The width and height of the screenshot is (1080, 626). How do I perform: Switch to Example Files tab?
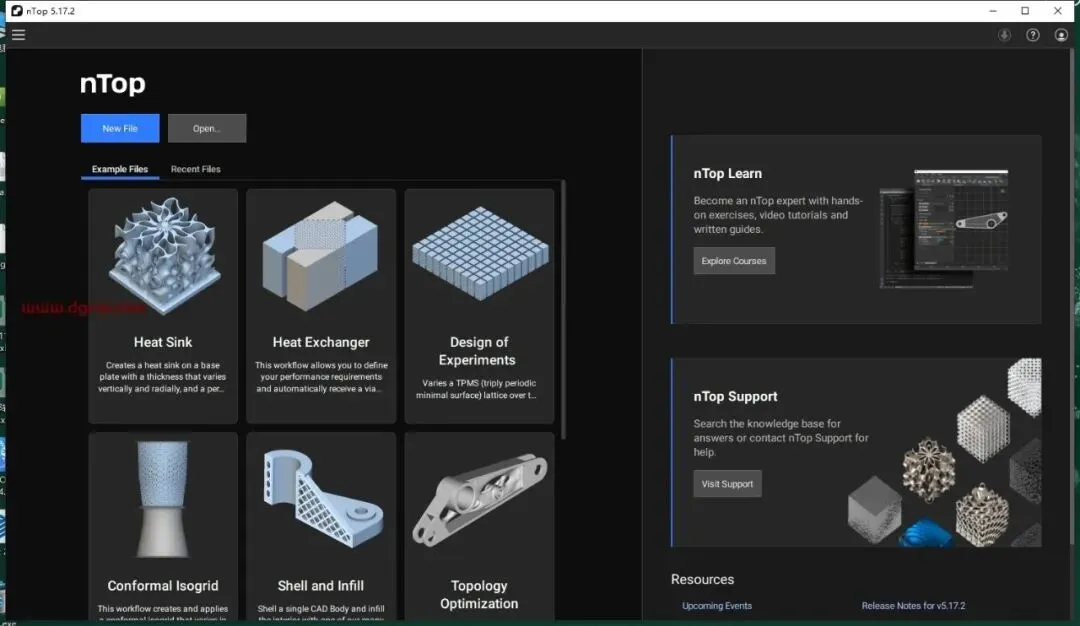[120, 169]
